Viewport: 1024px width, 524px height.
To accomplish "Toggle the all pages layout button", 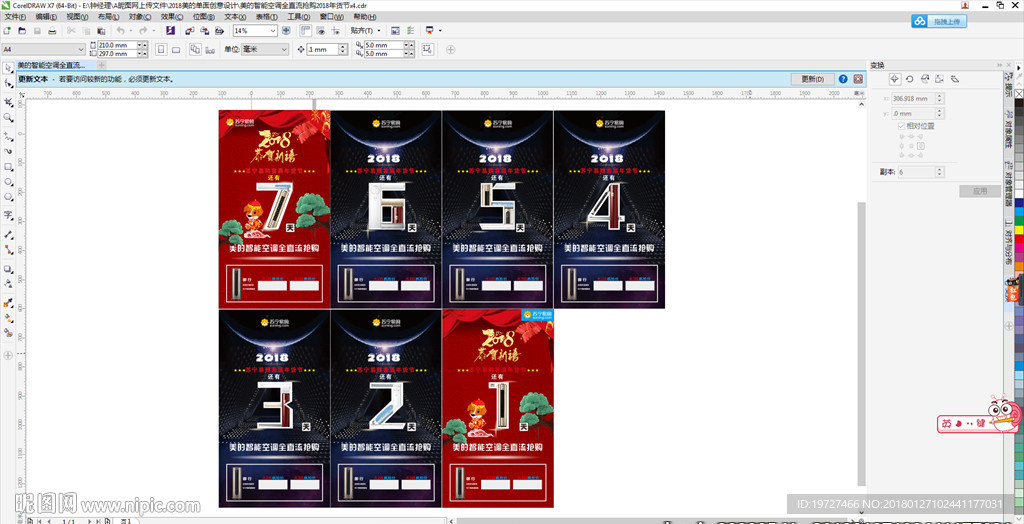I will [195, 49].
